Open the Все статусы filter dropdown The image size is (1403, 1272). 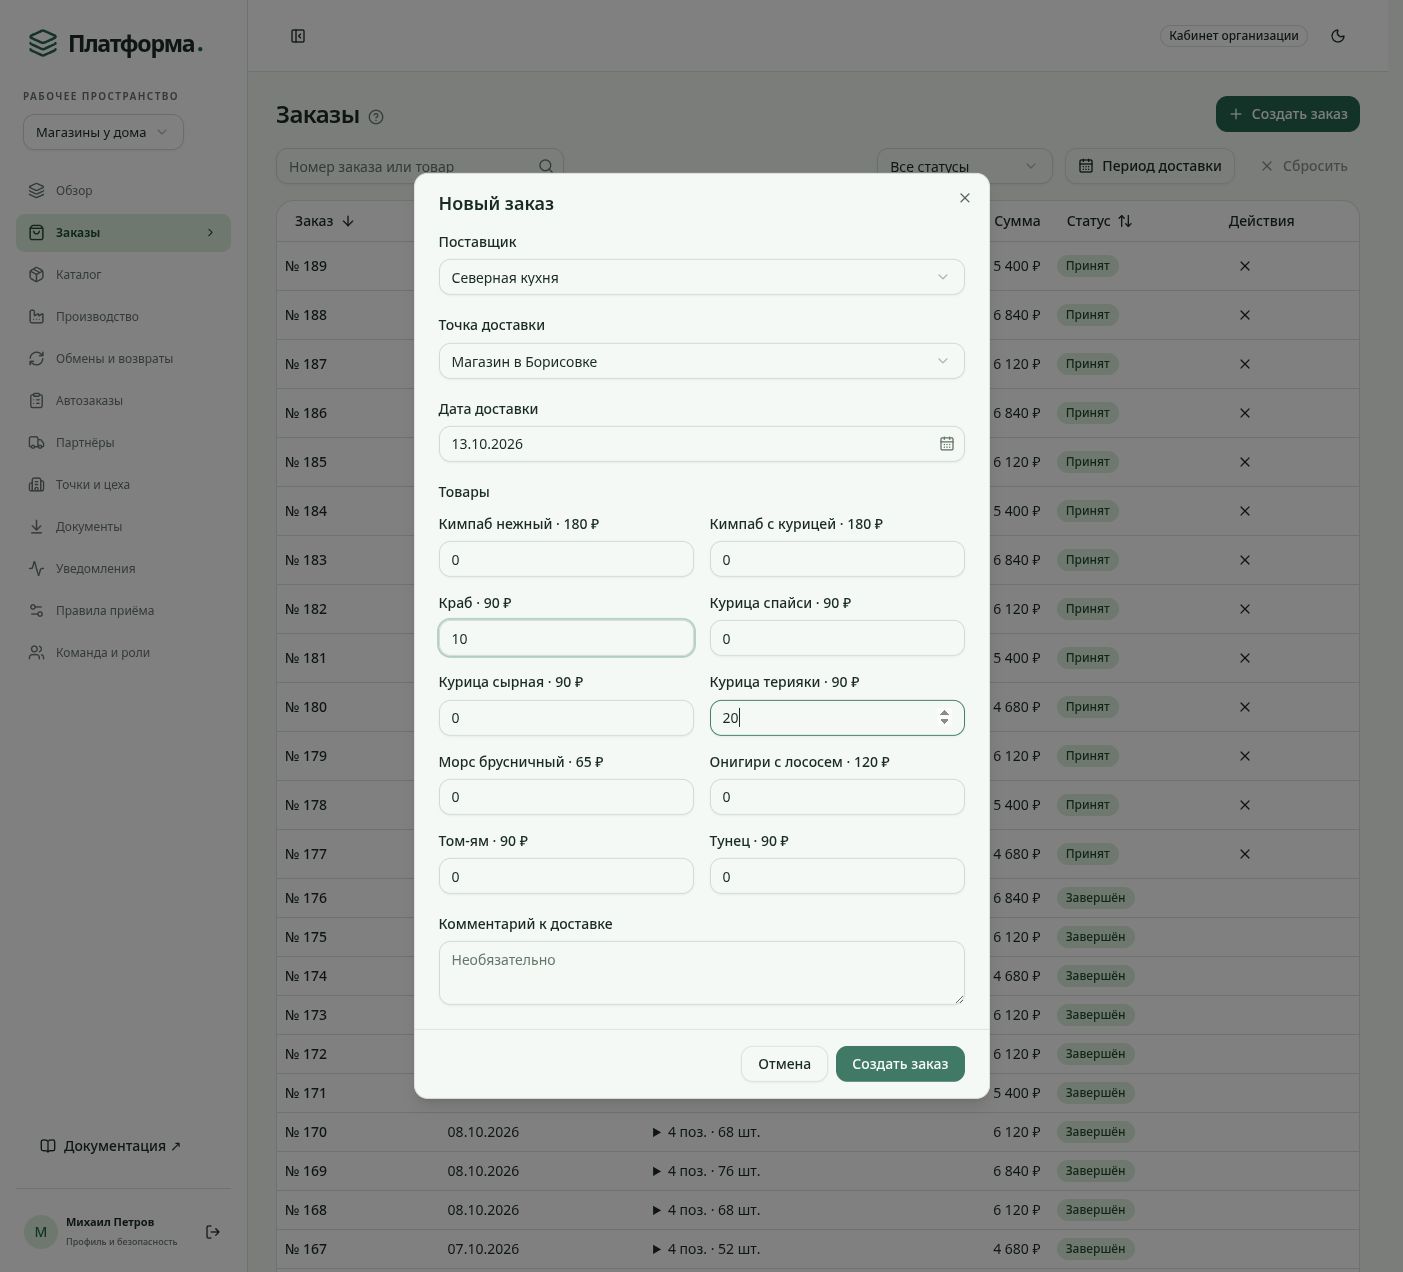pyautogui.click(x=965, y=166)
